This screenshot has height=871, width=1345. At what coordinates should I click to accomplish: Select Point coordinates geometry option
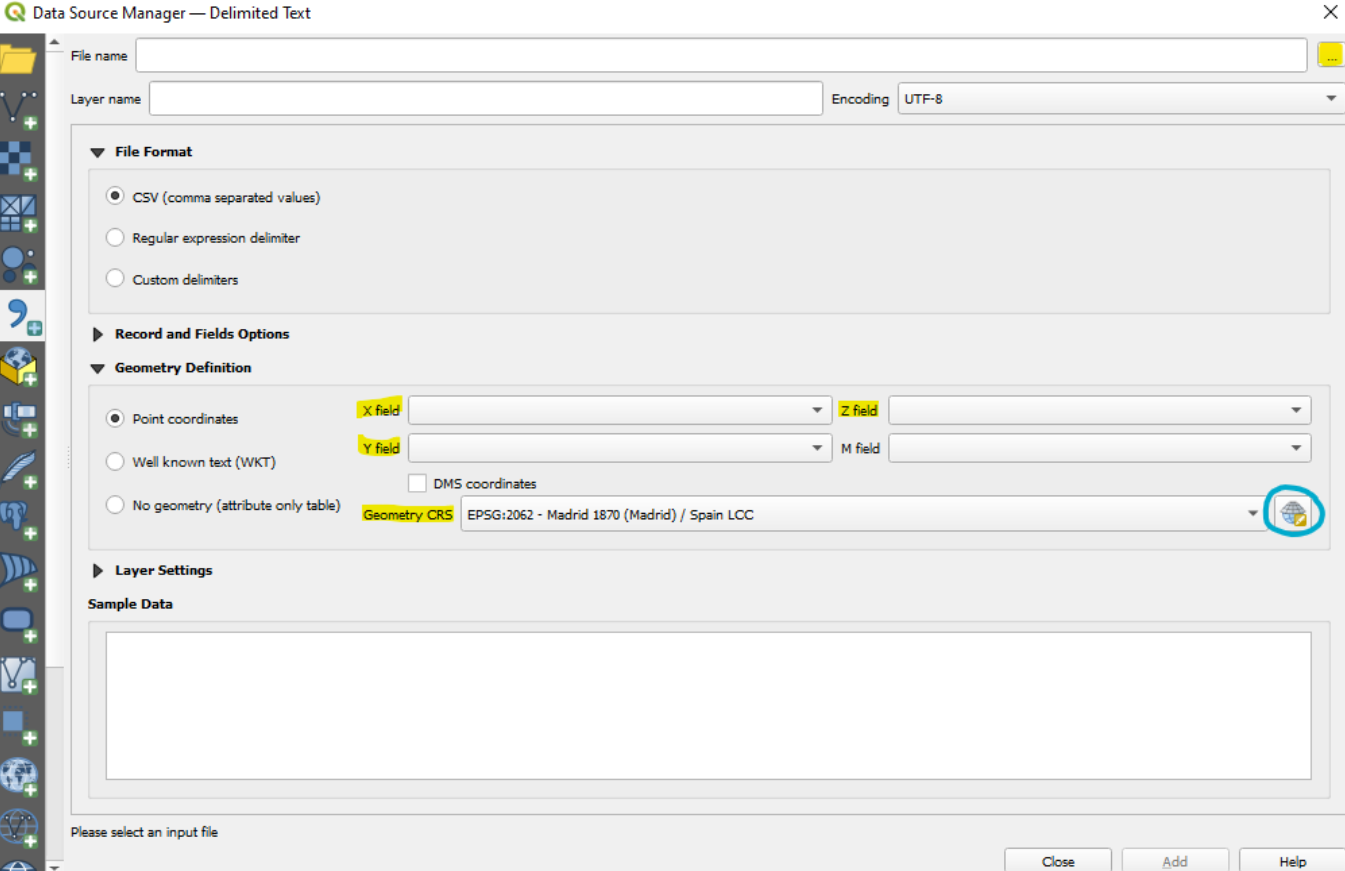click(115, 418)
